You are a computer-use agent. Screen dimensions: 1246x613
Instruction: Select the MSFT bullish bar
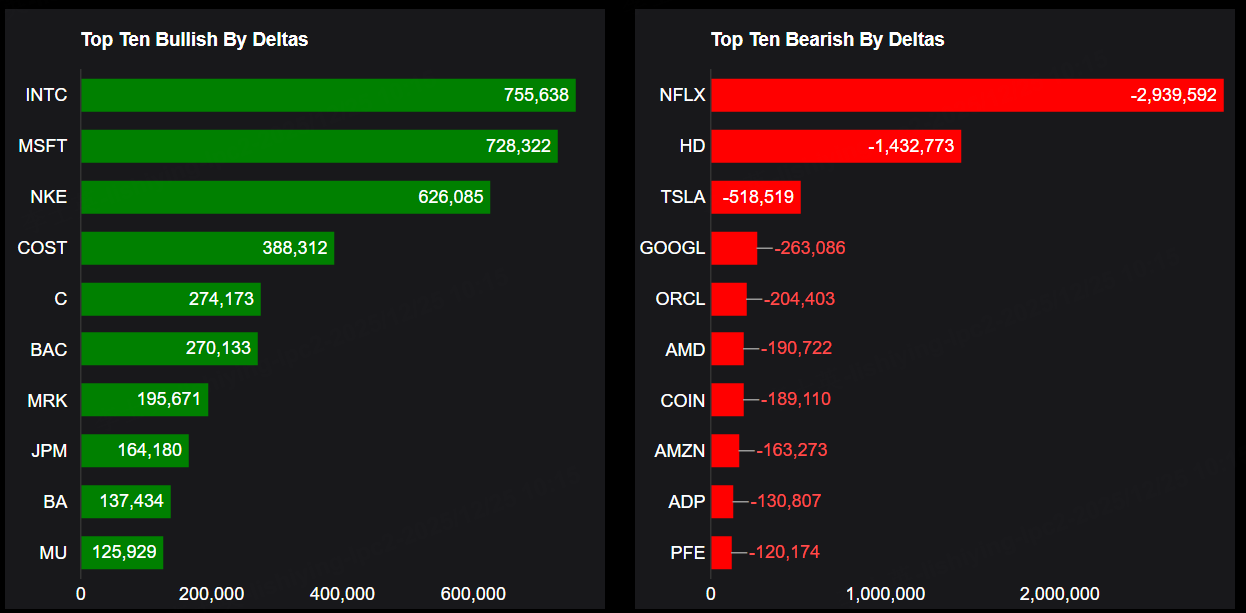pos(319,146)
